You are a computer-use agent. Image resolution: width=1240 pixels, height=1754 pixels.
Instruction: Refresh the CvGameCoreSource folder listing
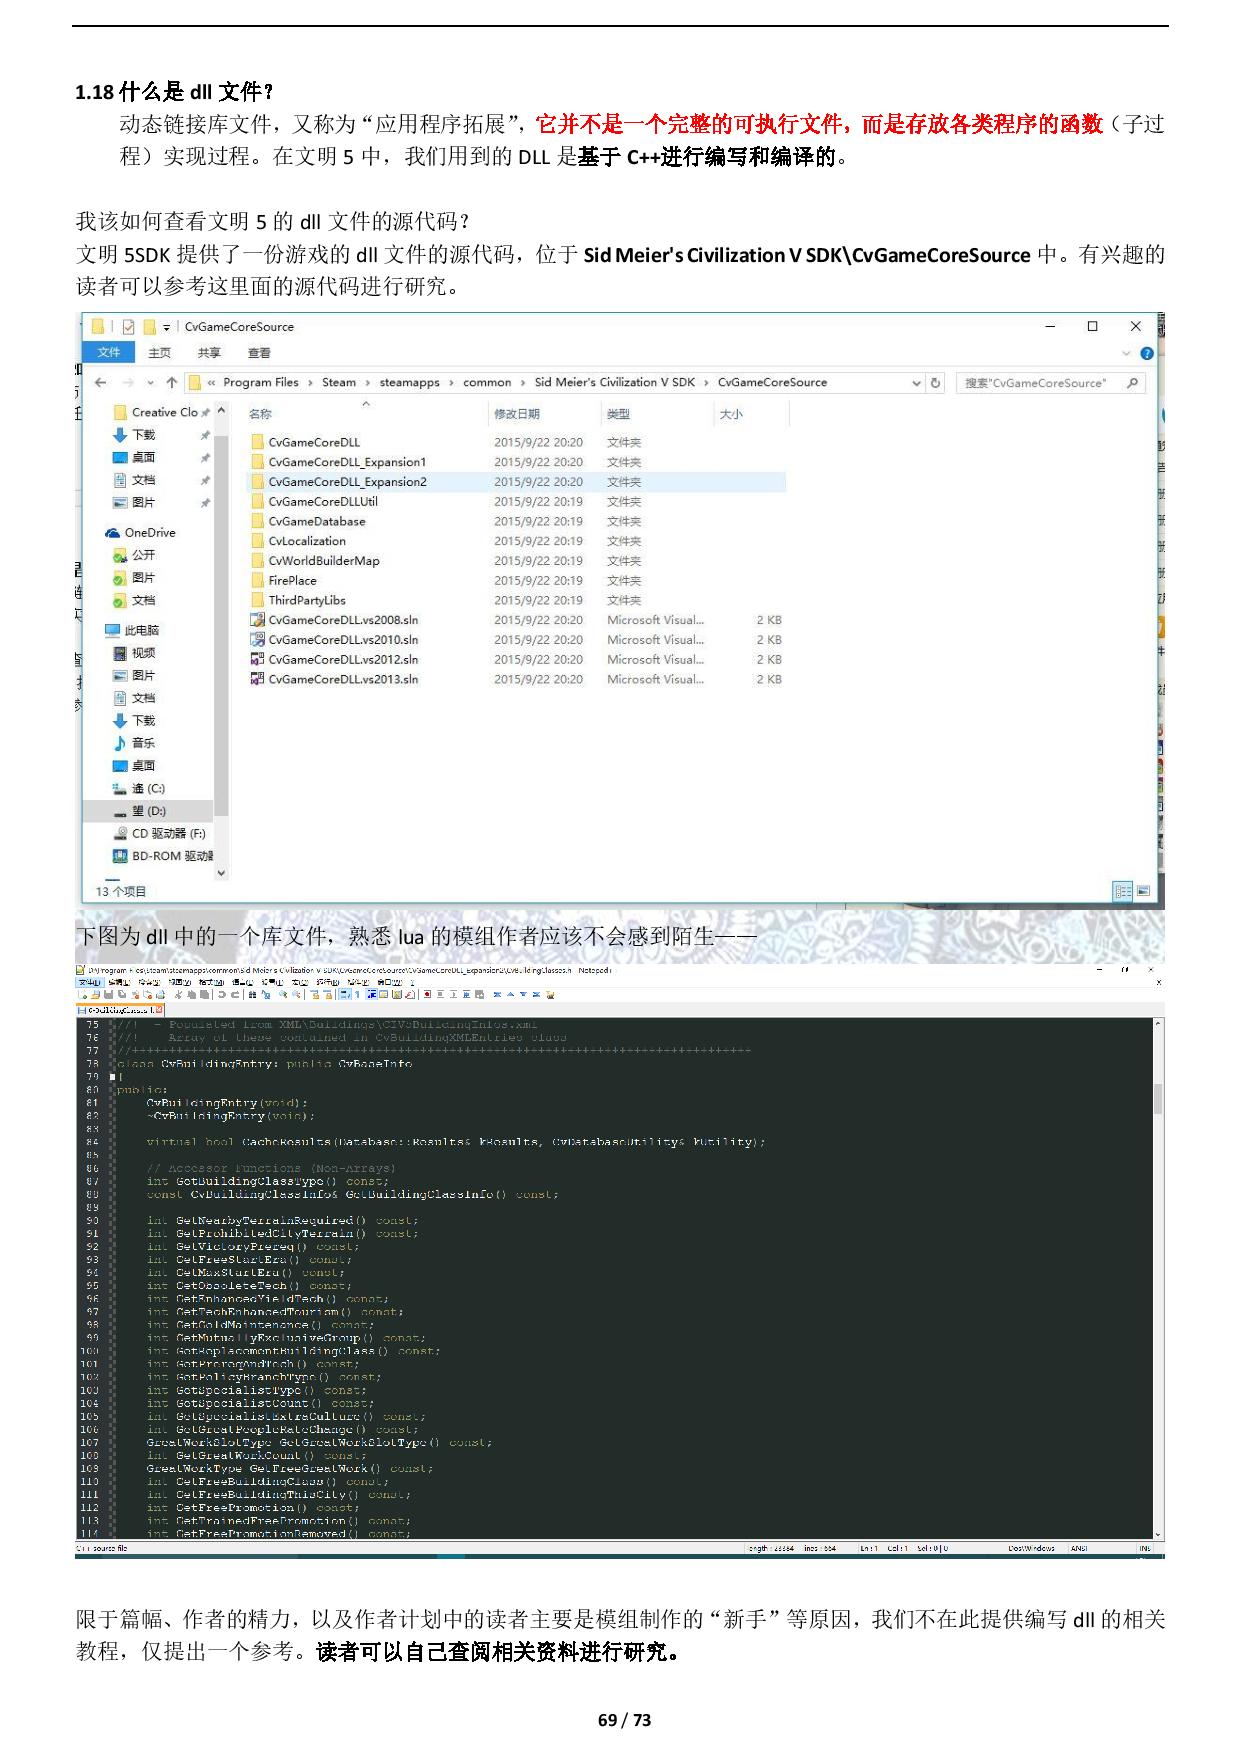coord(936,383)
